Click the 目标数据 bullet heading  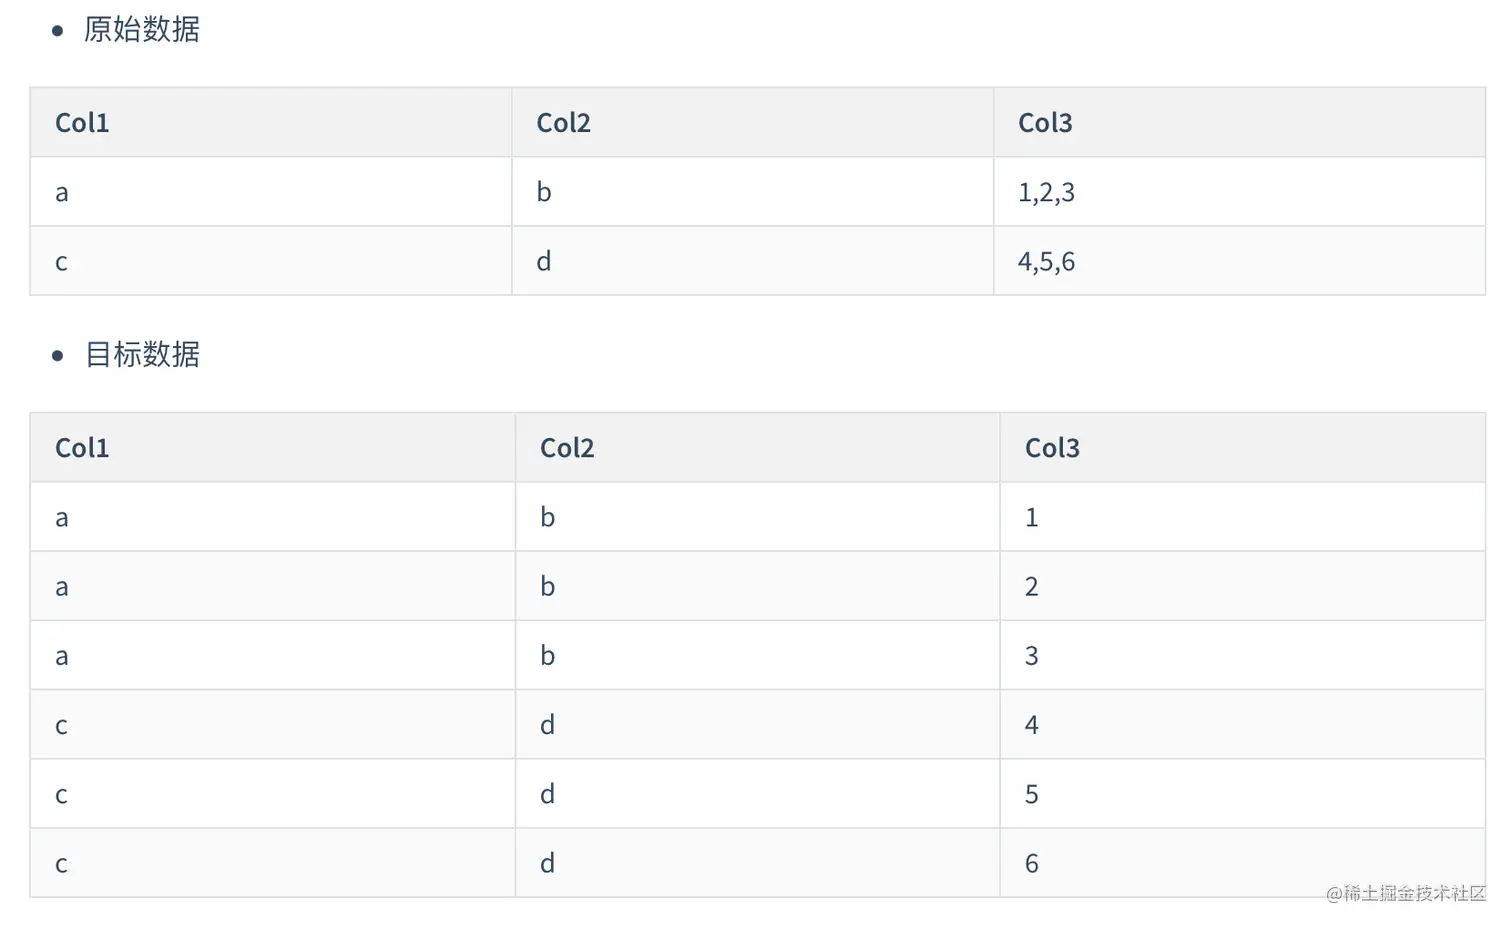[142, 354]
